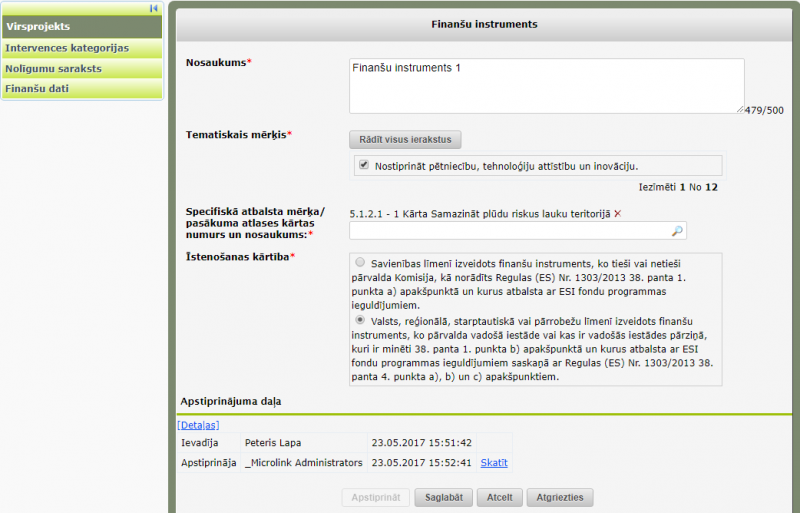Remove the 5.1.2.1 Kārta entry

(617, 214)
